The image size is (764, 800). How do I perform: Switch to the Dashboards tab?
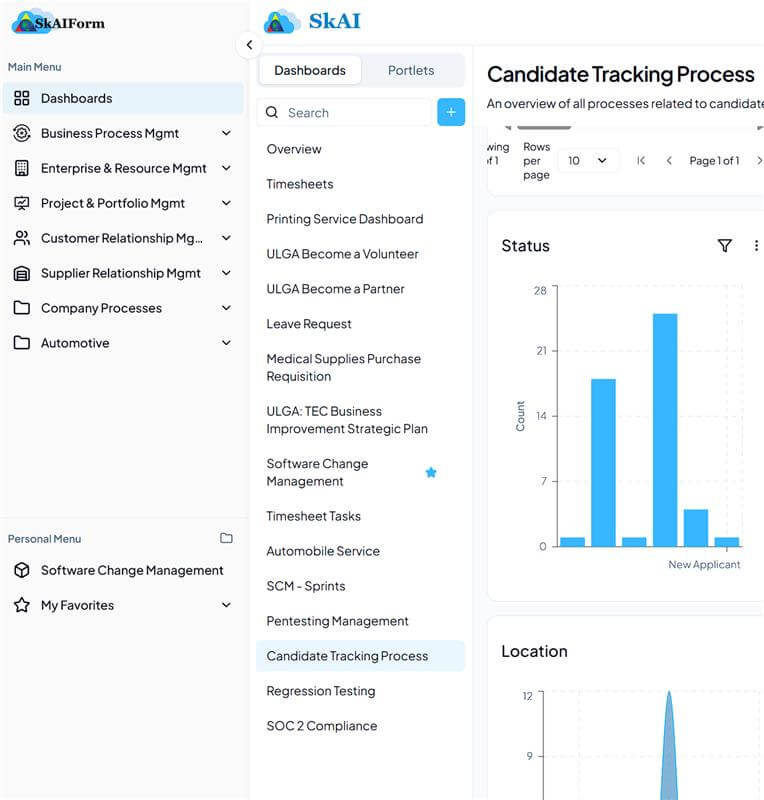(310, 70)
